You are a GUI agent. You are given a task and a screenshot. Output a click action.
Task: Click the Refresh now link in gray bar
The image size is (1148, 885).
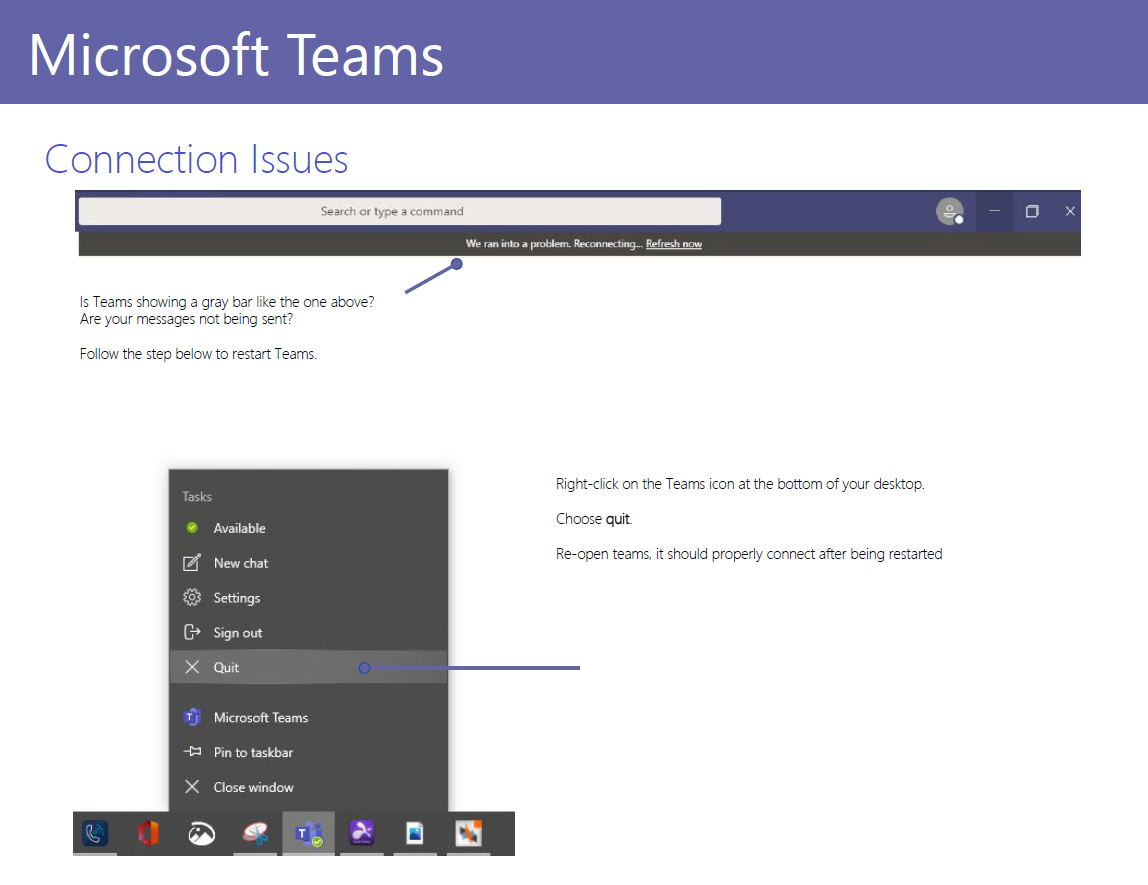[674, 244]
